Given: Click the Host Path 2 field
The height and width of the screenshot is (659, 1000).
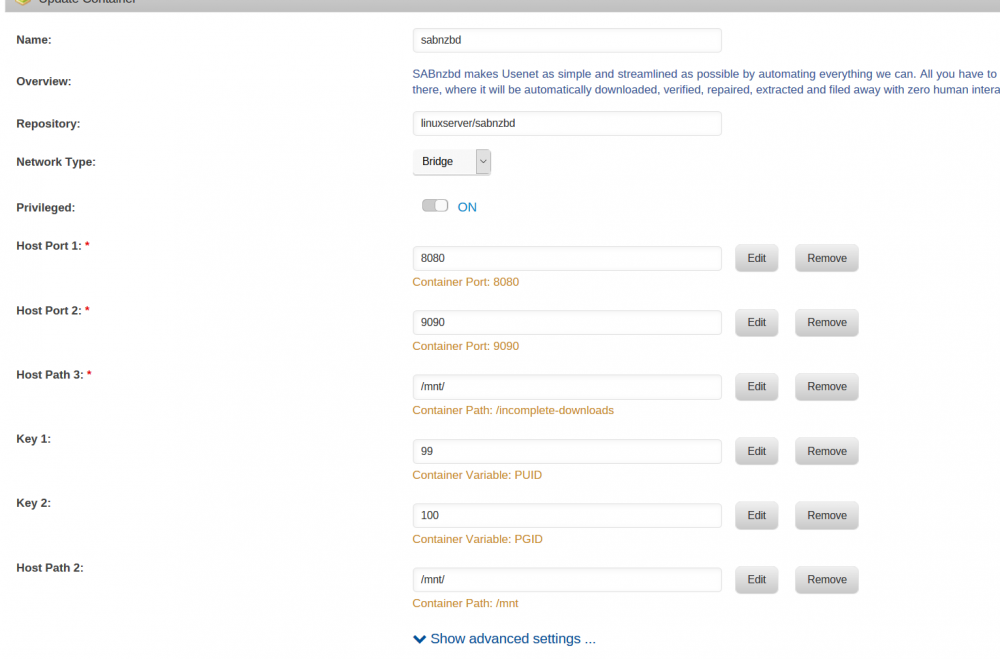Looking at the screenshot, I should coord(567,580).
